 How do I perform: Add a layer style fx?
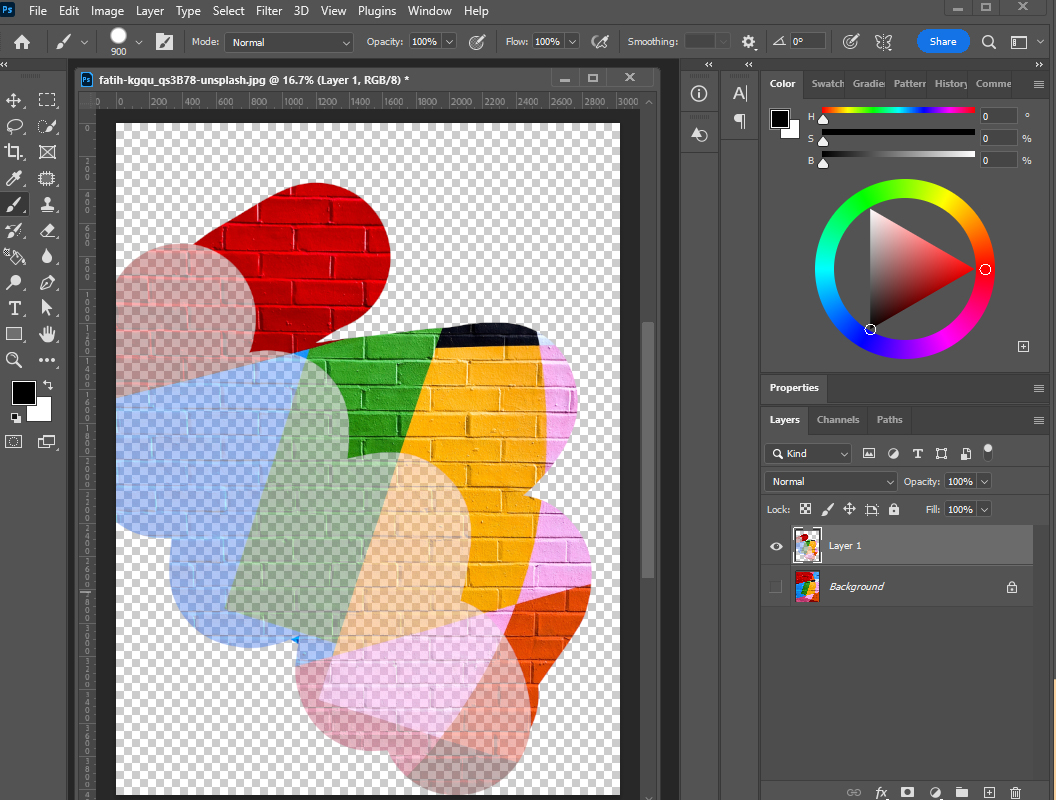click(881, 793)
